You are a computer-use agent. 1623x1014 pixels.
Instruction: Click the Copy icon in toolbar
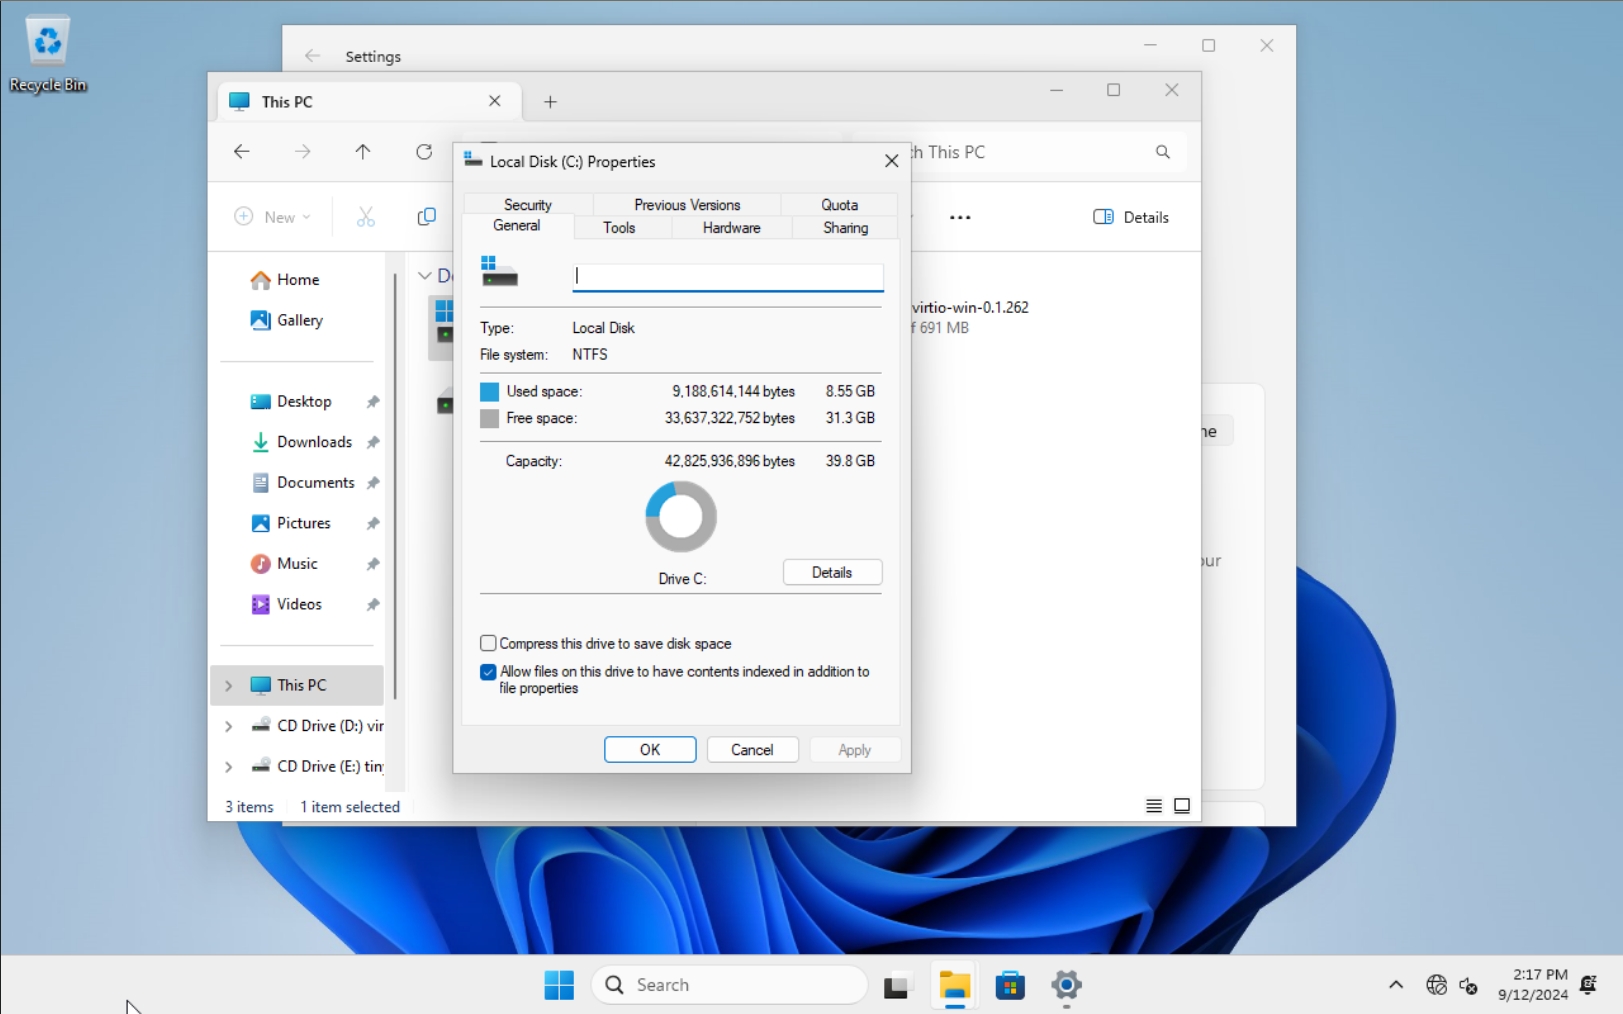click(427, 217)
